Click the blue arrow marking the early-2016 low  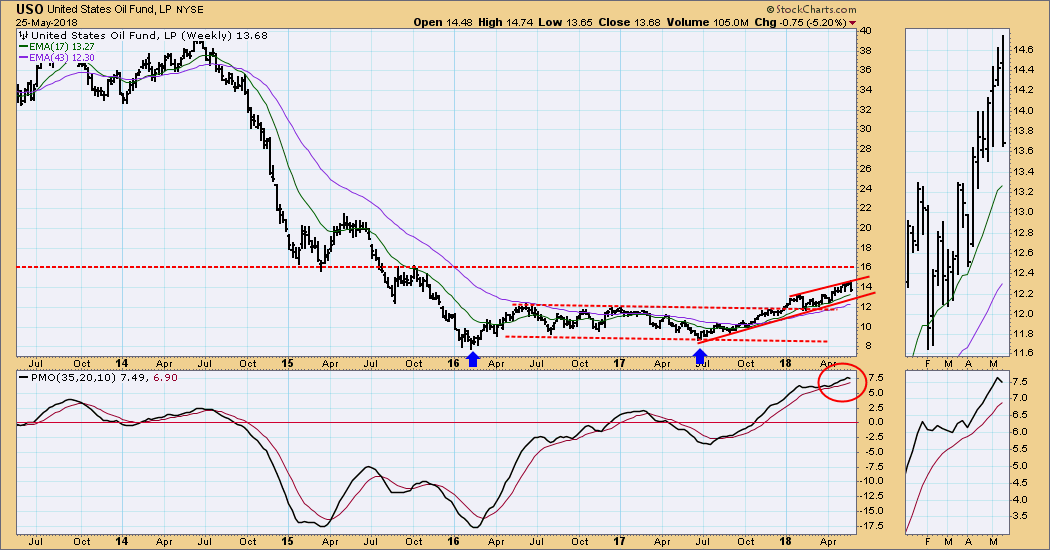tap(473, 360)
